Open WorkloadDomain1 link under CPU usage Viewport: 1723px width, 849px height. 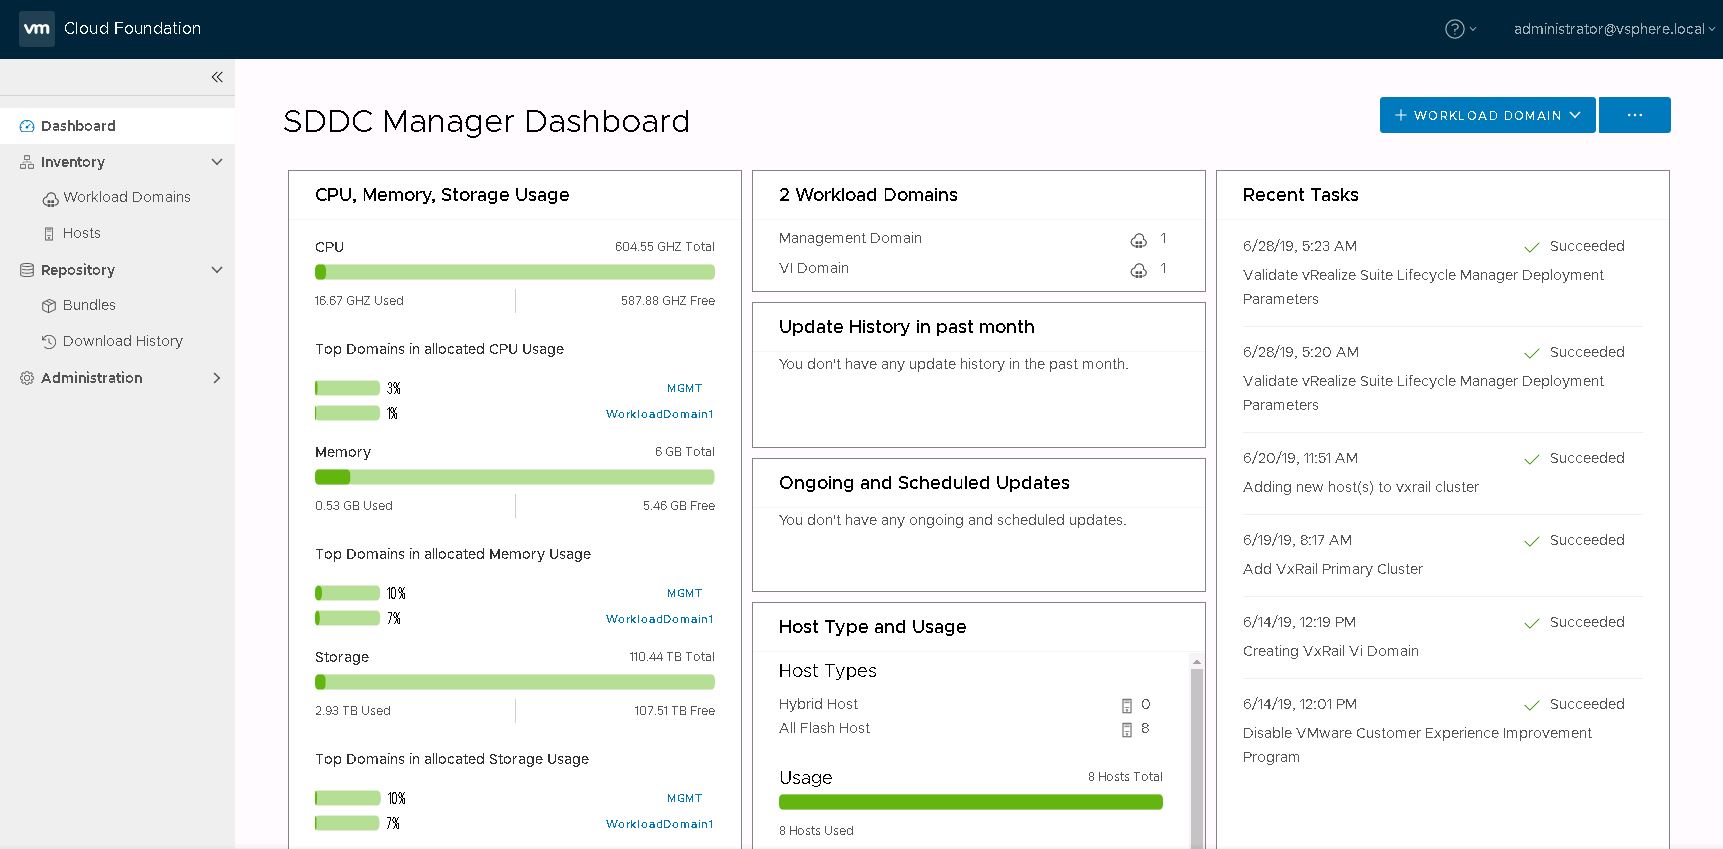point(659,414)
